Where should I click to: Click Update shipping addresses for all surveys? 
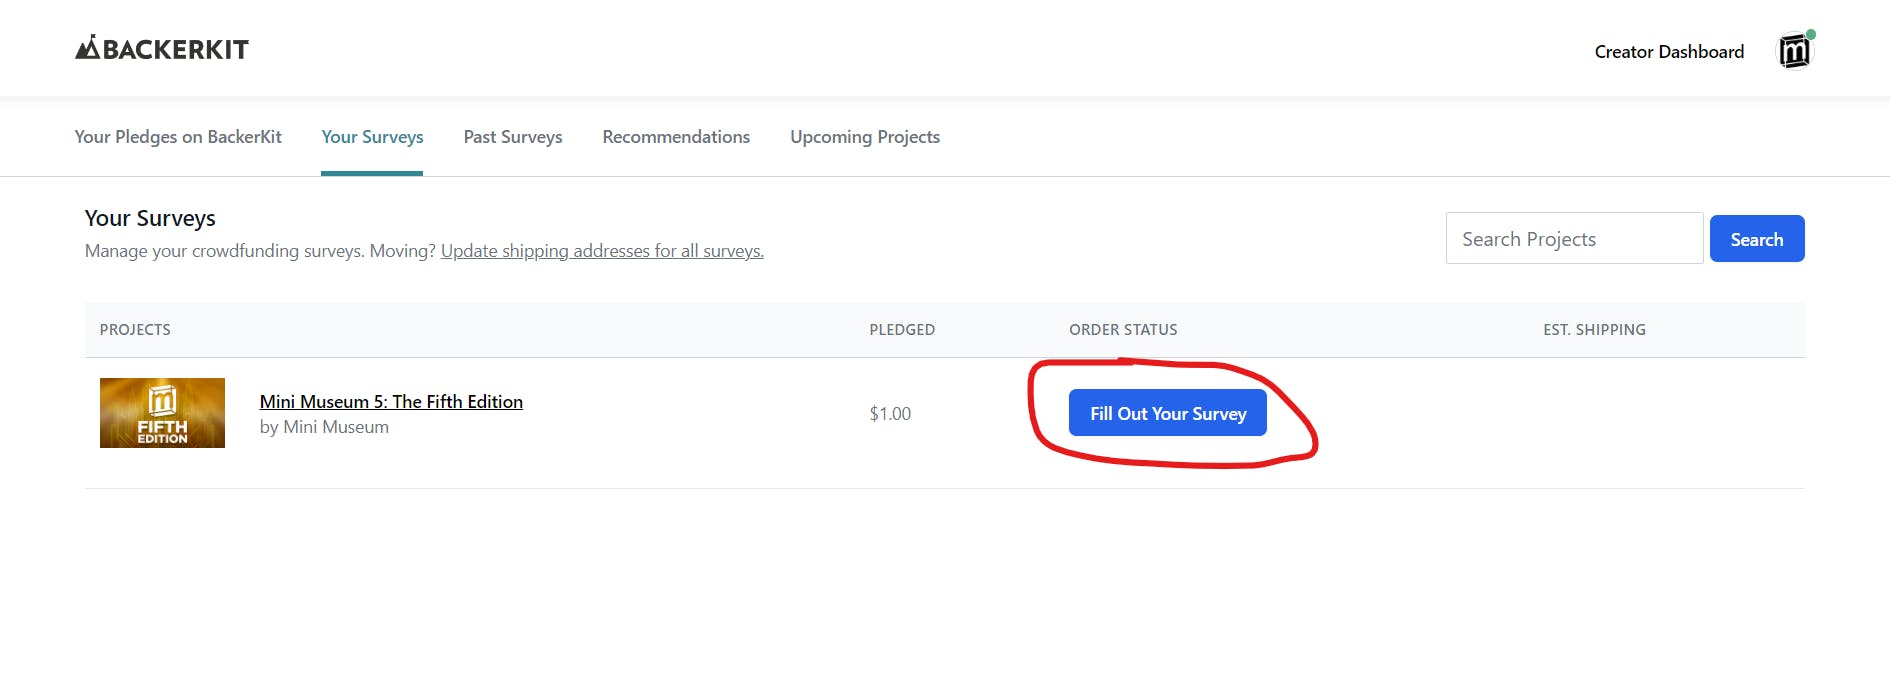tap(602, 251)
